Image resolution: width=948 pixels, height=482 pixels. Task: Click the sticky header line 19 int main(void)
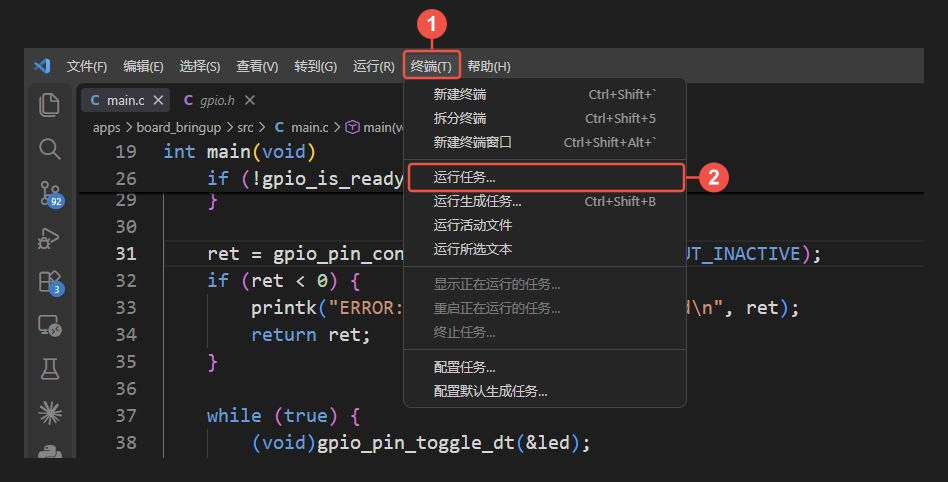[239, 151]
